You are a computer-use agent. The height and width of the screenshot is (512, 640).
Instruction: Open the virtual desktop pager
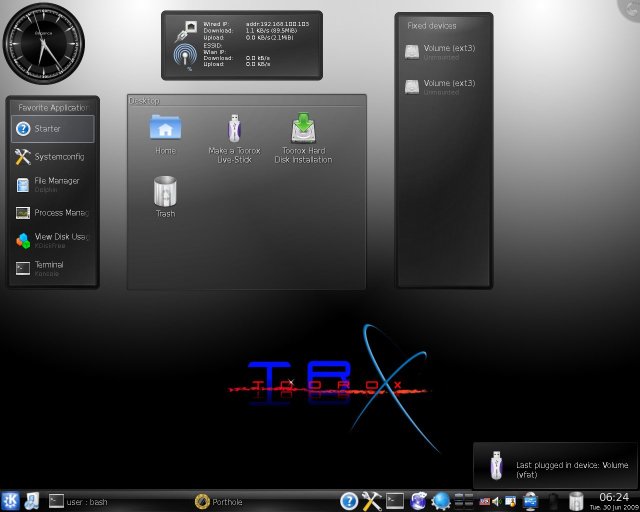tap(464, 501)
